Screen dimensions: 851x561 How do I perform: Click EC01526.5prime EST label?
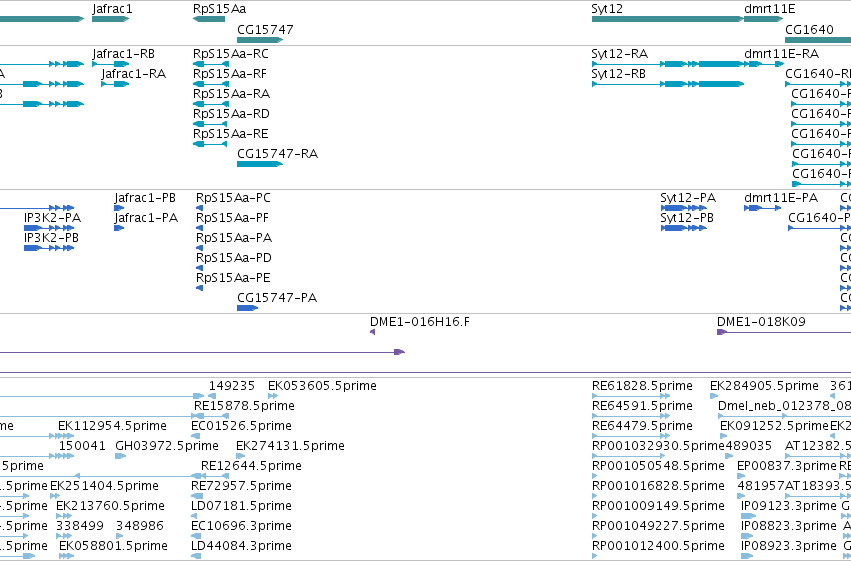coord(241,426)
